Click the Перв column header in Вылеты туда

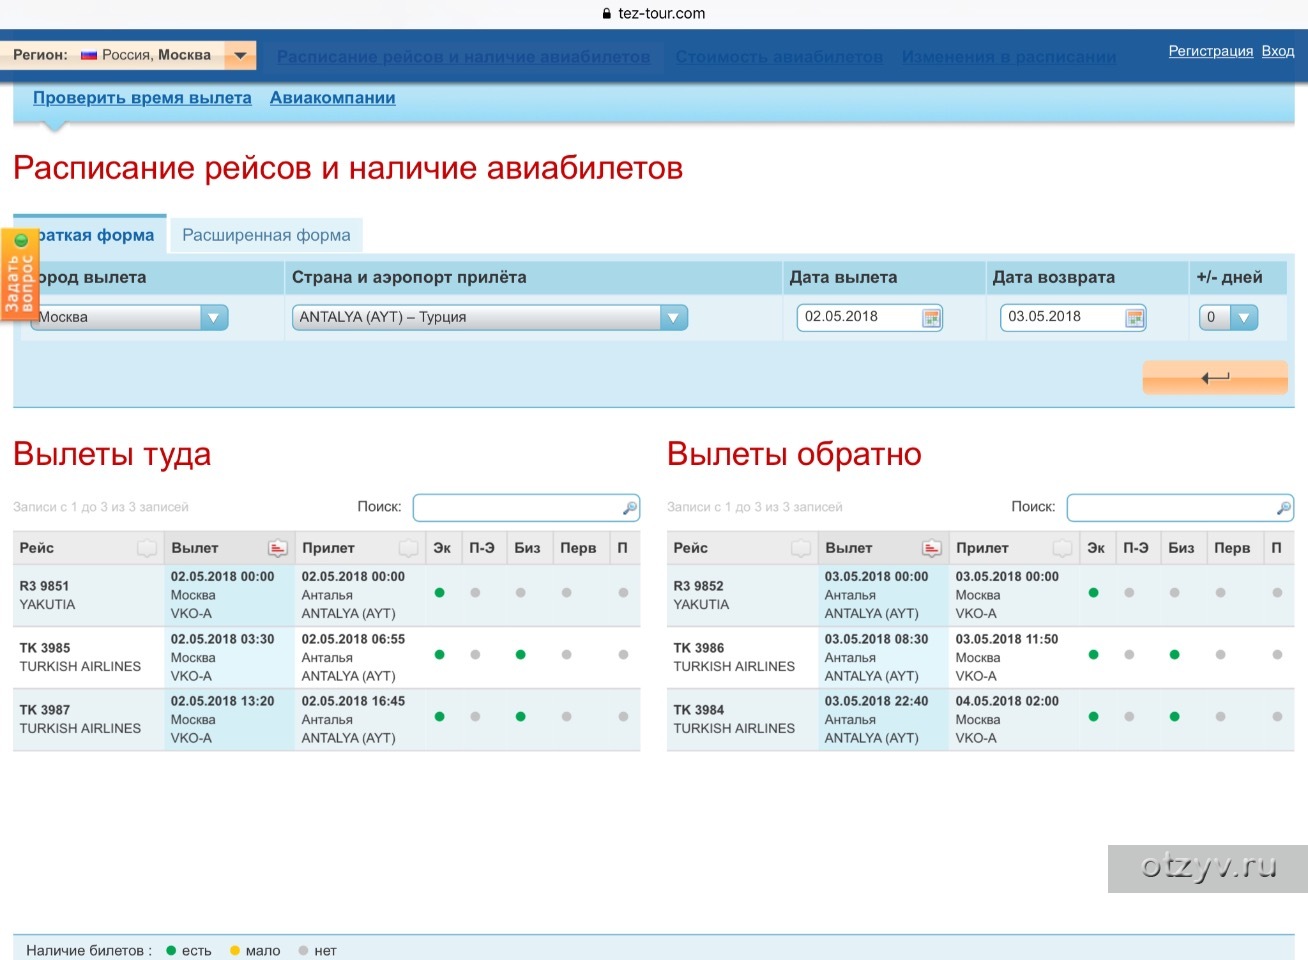coord(578,548)
